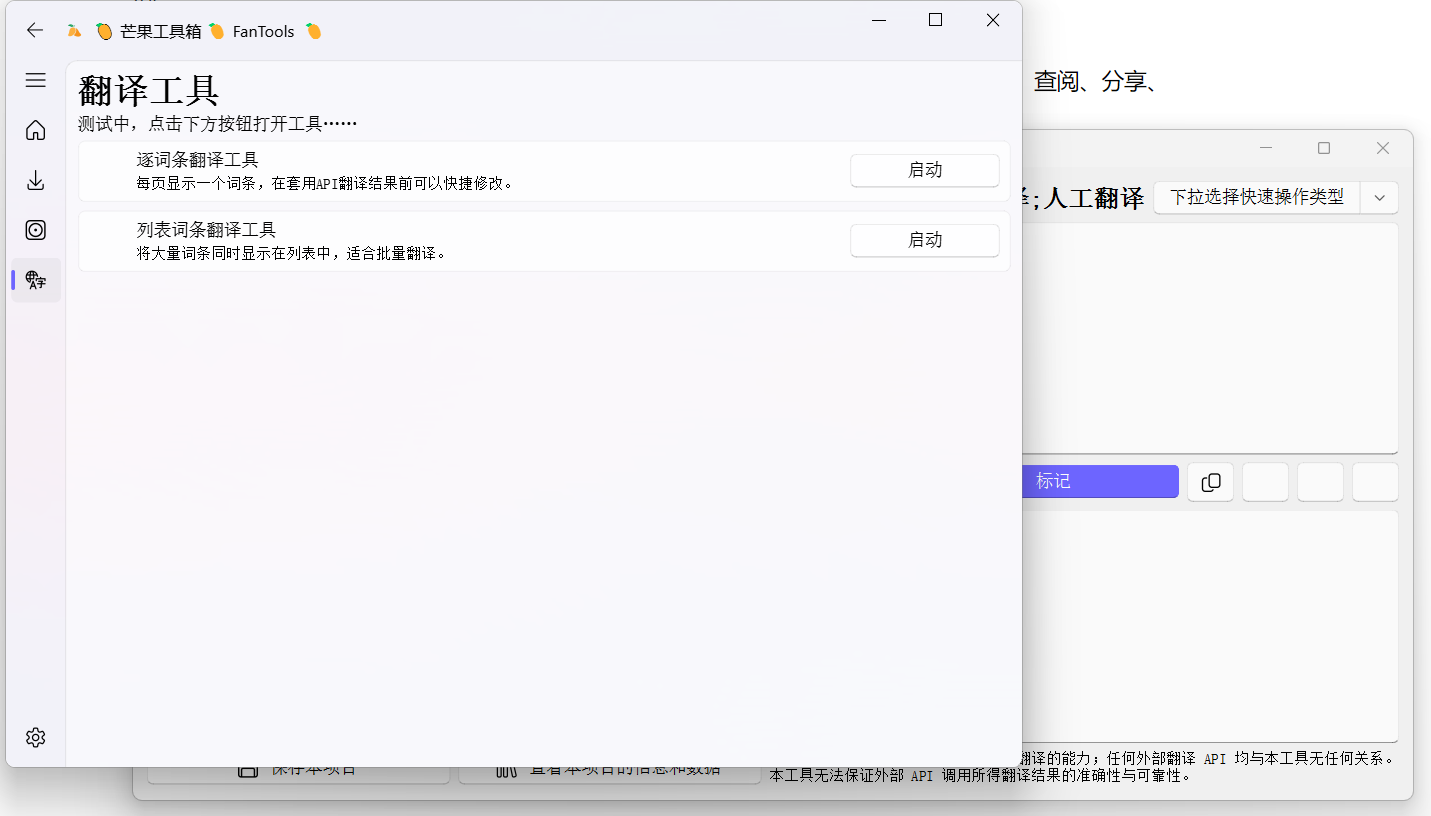Open the 下拉选择快速操作类型 dropdown

(1256, 197)
